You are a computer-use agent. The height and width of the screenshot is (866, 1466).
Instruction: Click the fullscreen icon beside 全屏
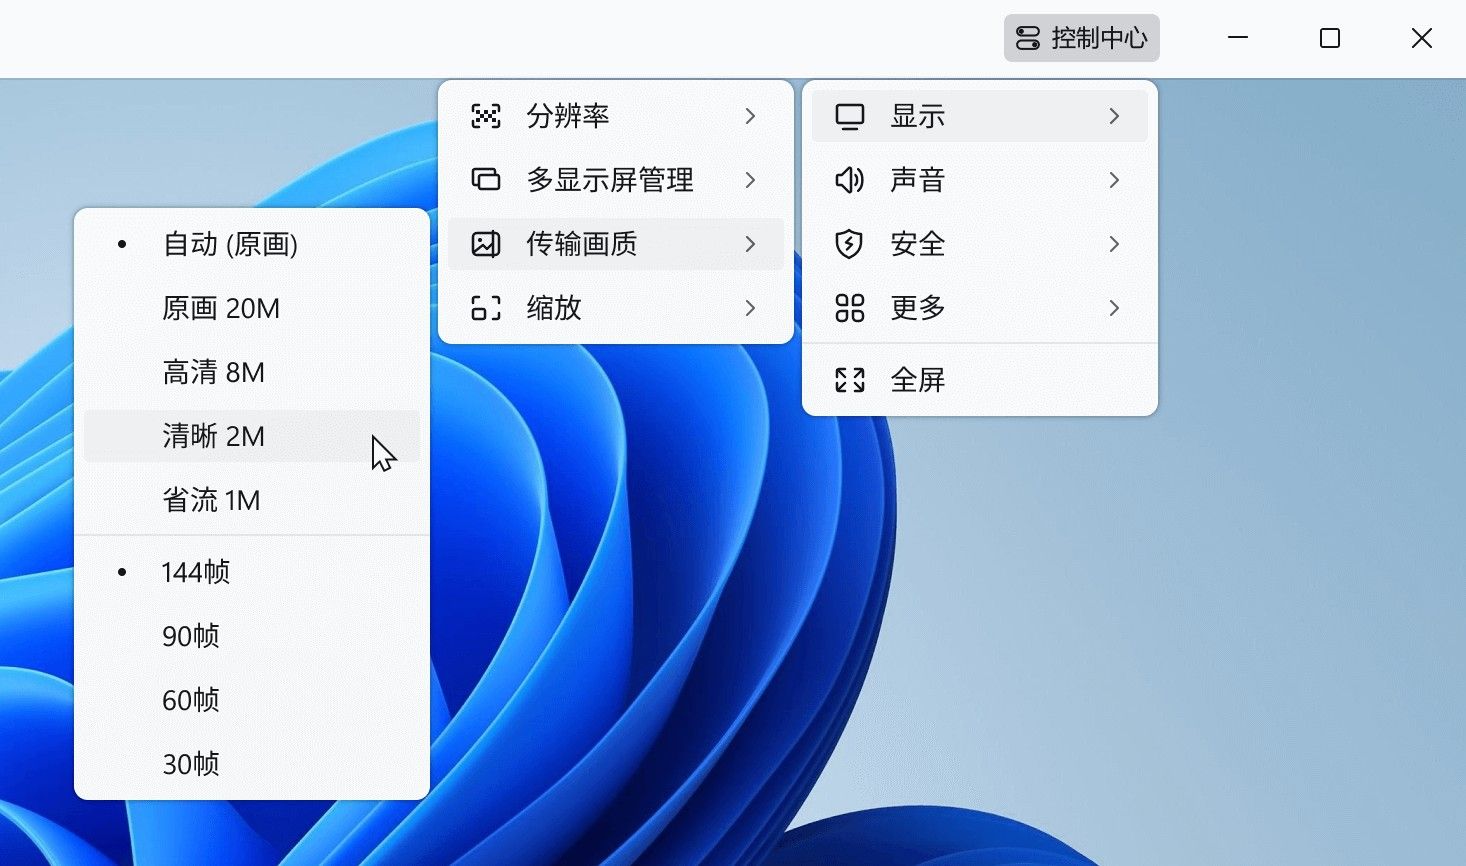click(849, 379)
